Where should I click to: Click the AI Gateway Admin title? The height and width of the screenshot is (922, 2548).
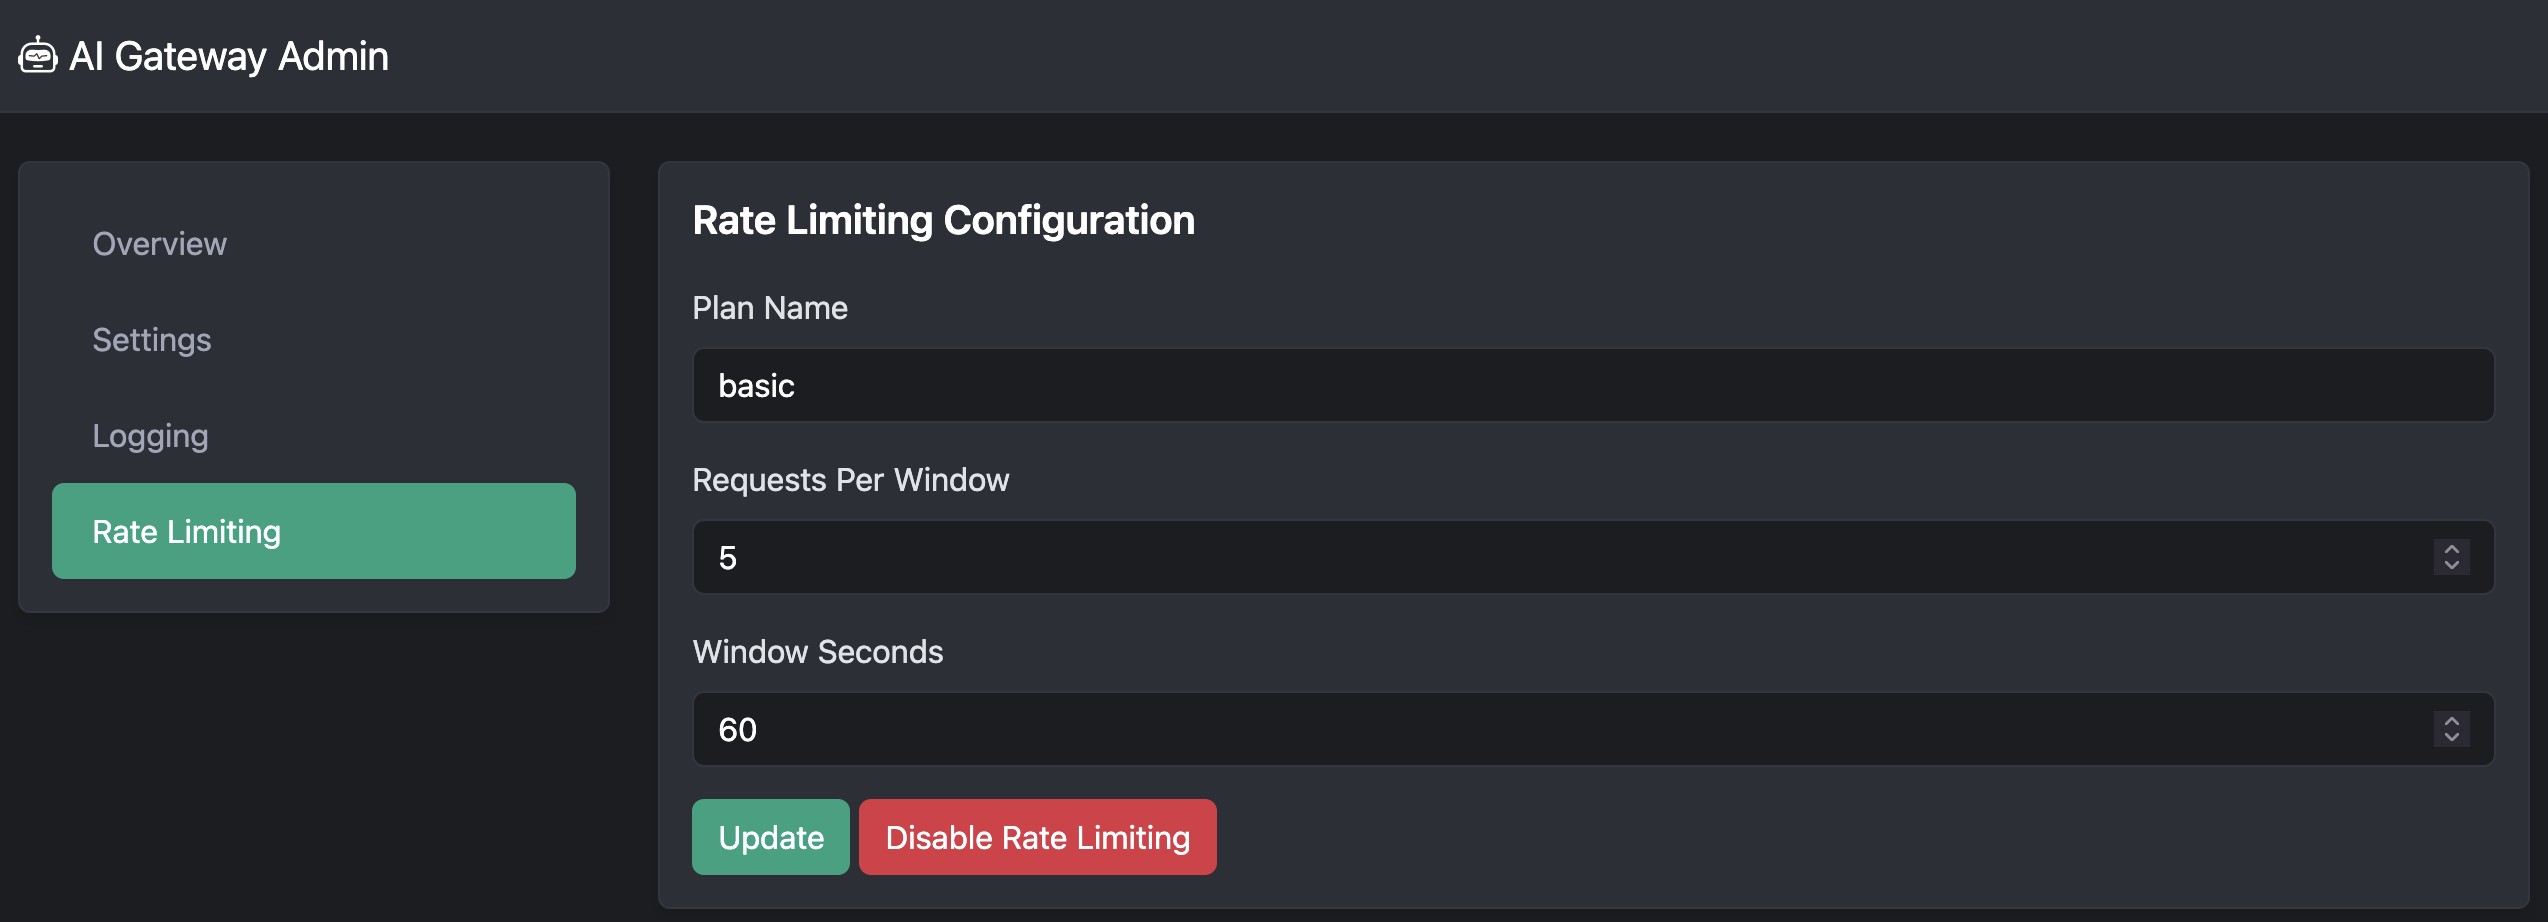[228, 56]
